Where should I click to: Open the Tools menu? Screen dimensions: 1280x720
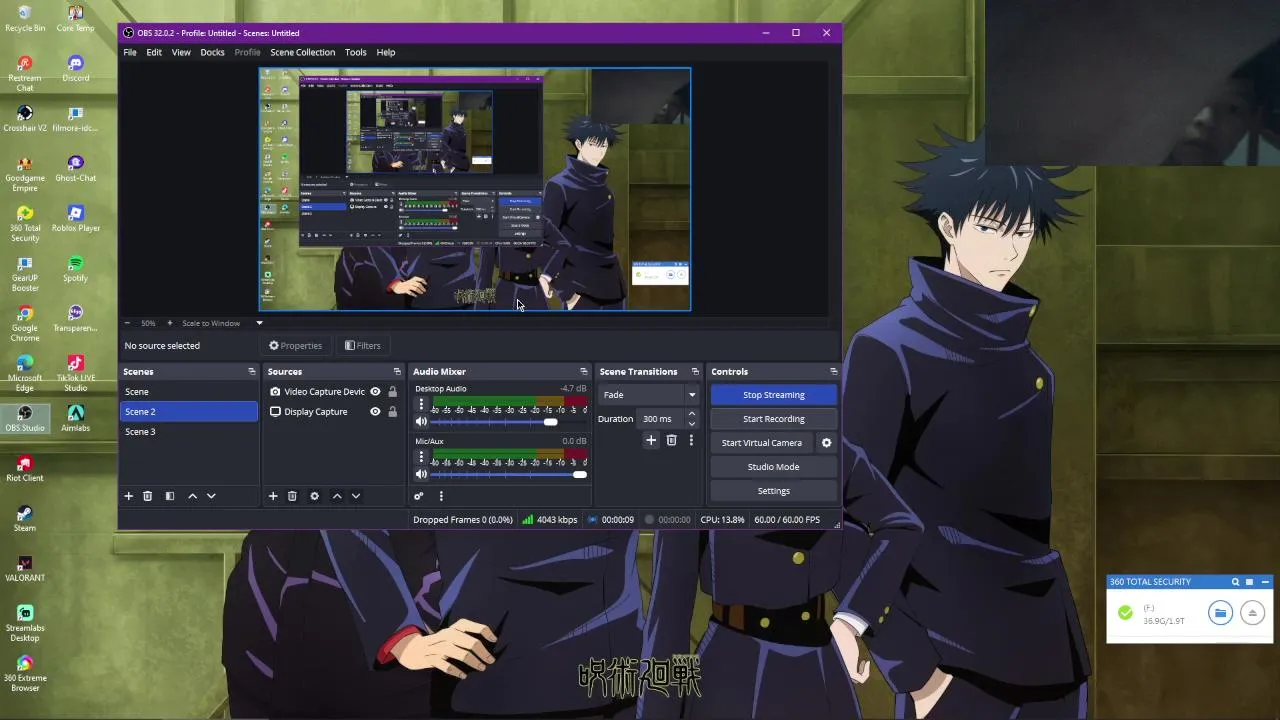click(x=356, y=52)
